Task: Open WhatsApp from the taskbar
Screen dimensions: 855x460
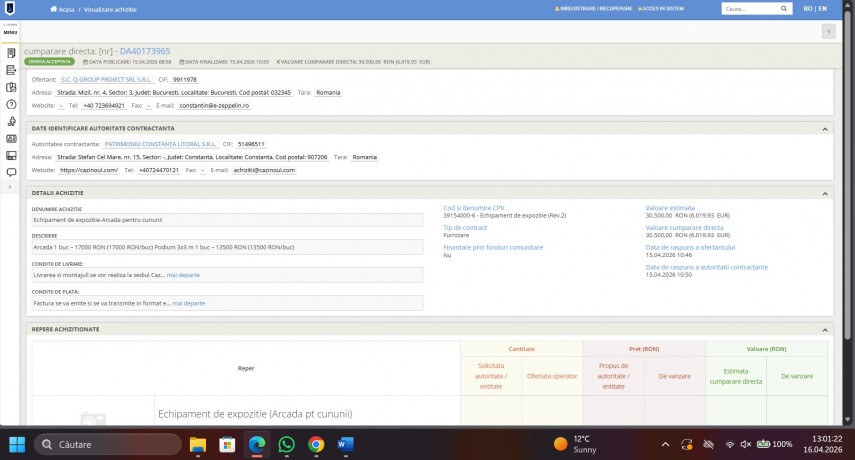Action: (286, 444)
